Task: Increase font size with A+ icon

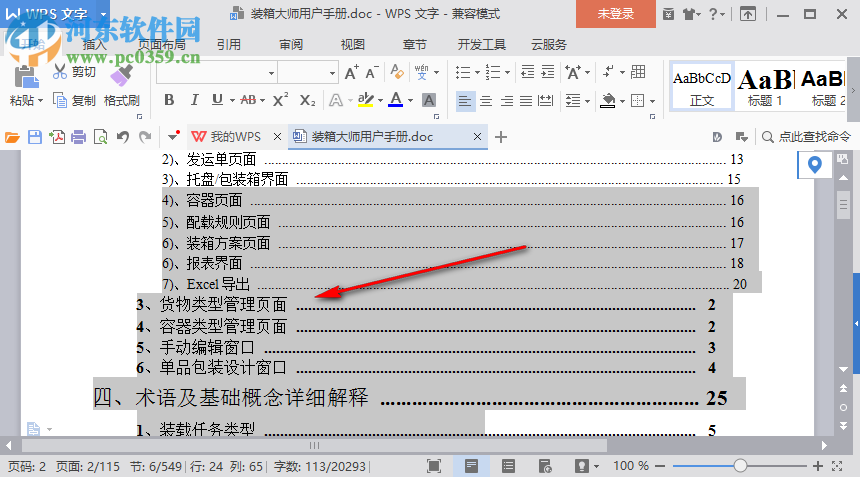Action: (x=352, y=72)
